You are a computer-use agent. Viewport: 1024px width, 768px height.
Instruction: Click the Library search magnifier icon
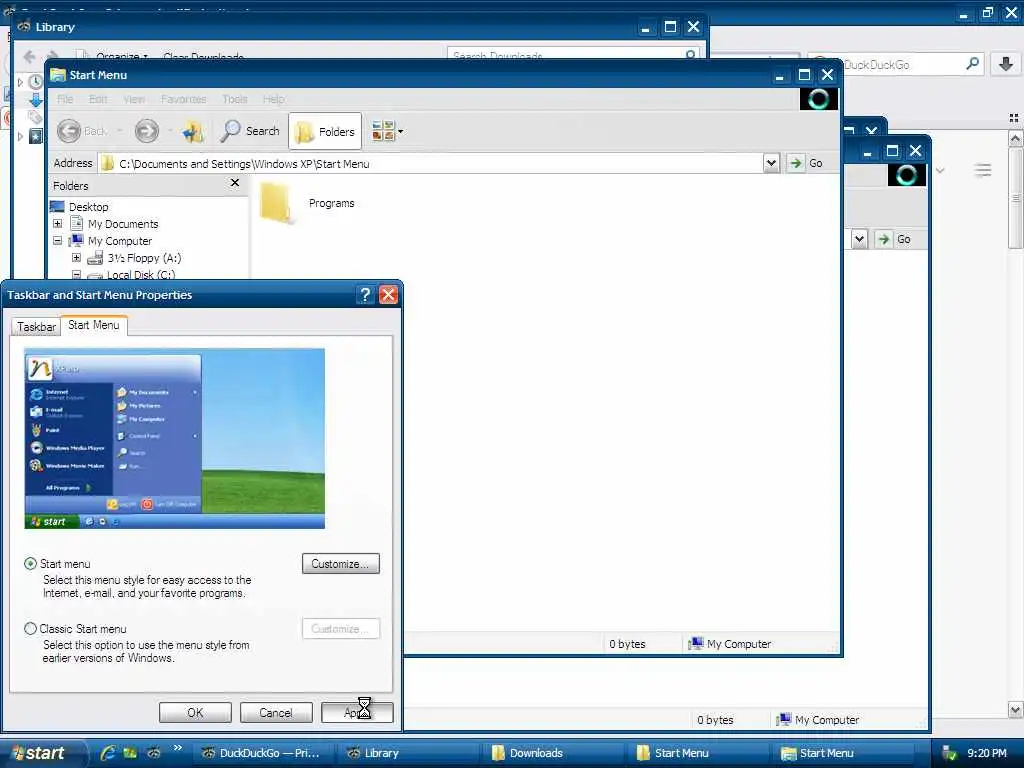click(690, 55)
